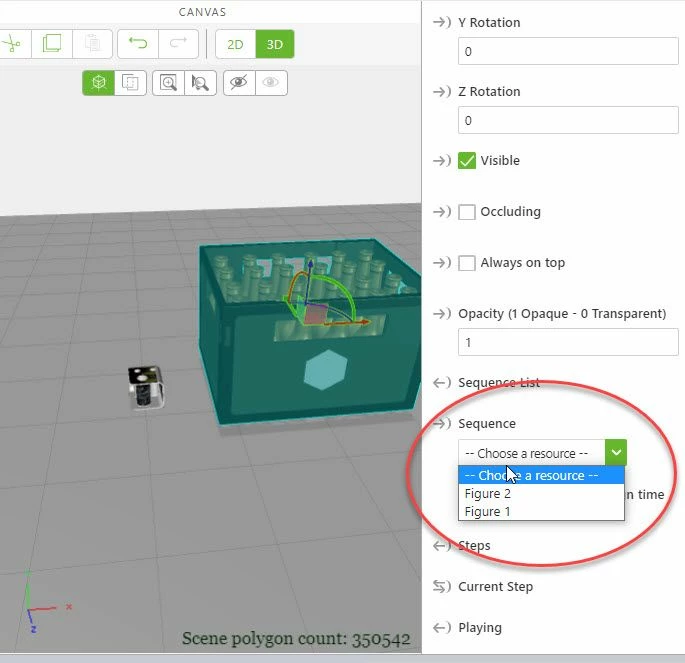Click the Sequence List label
The width and height of the screenshot is (685, 663).
tap(498, 383)
